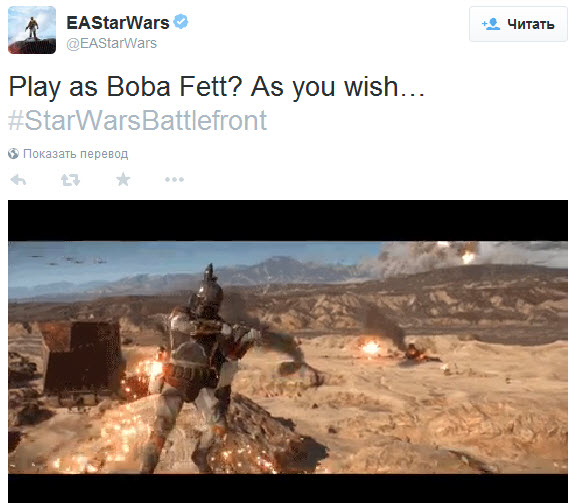Click the Читать follow button
The width and height of the screenshot is (574, 503).
click(518, 24)
